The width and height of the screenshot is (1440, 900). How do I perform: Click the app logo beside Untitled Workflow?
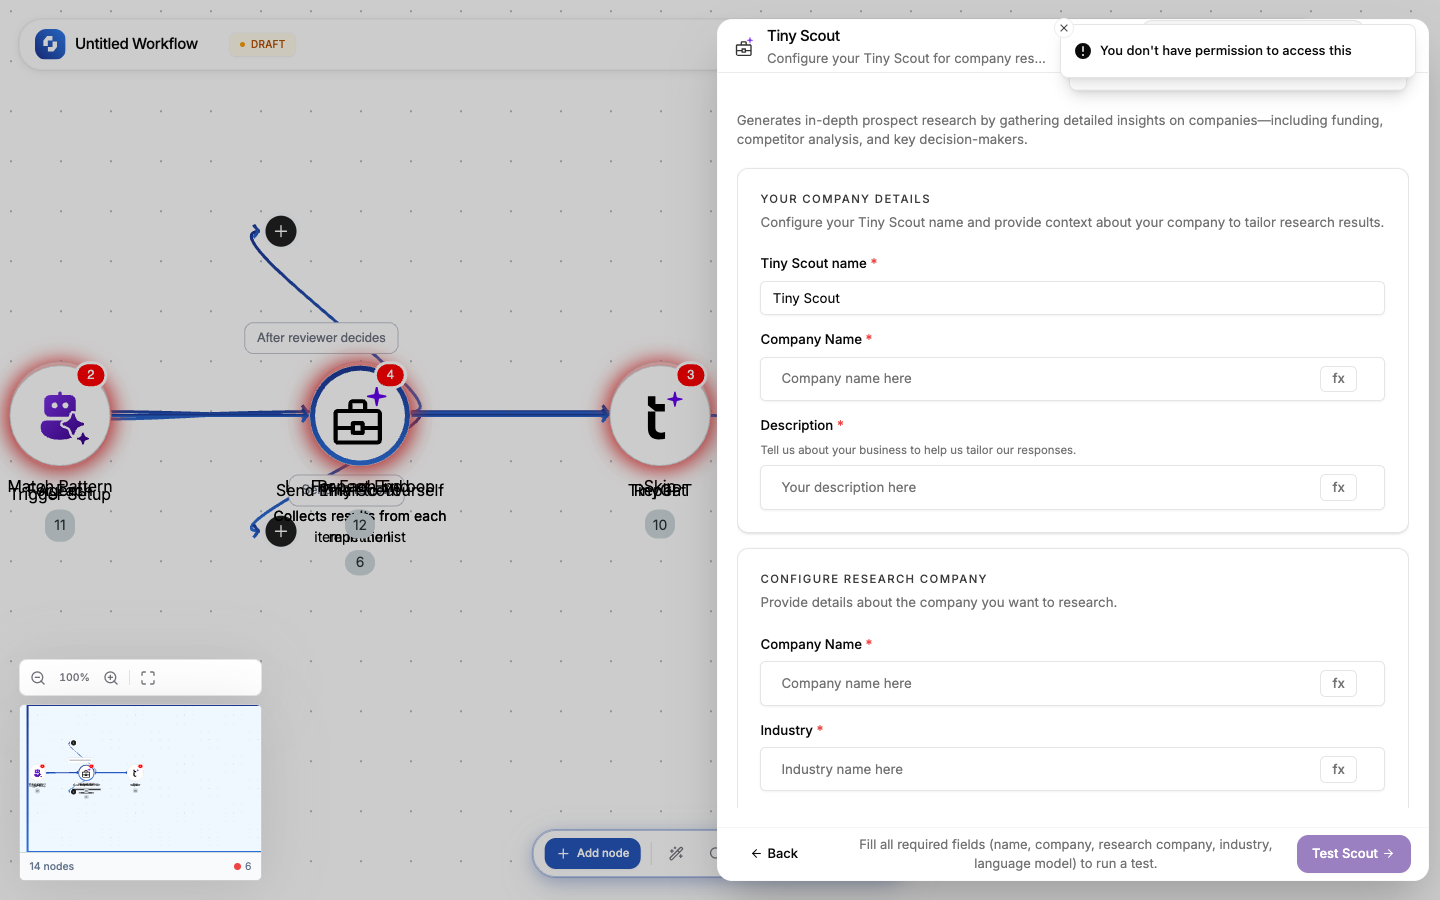point(50,44)
